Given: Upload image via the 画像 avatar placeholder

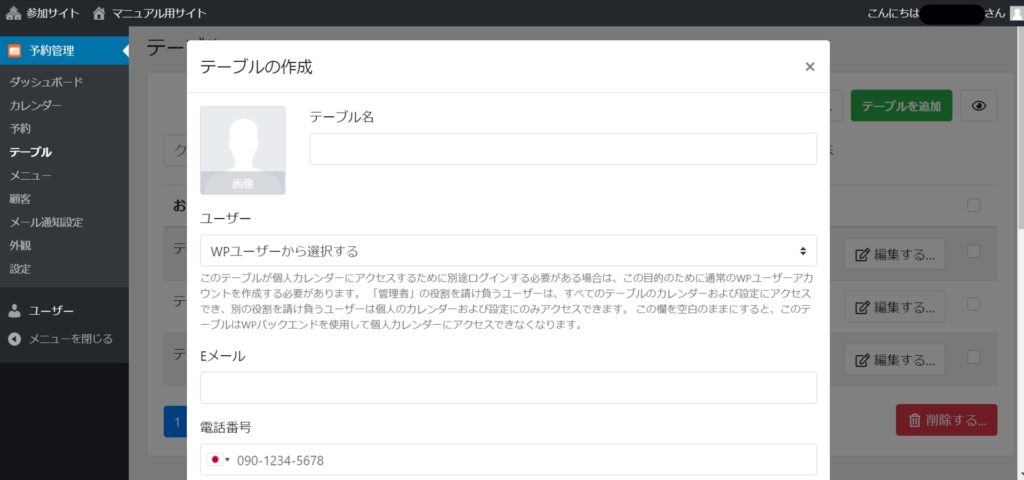Looking at the screenshot, I should tap(243, 150).
